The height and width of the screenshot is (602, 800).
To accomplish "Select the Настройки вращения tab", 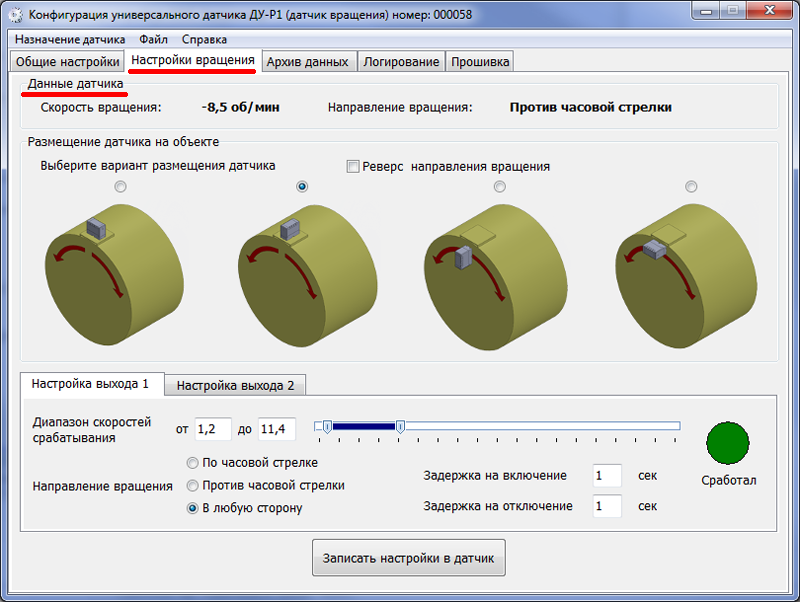I will 193,60.
